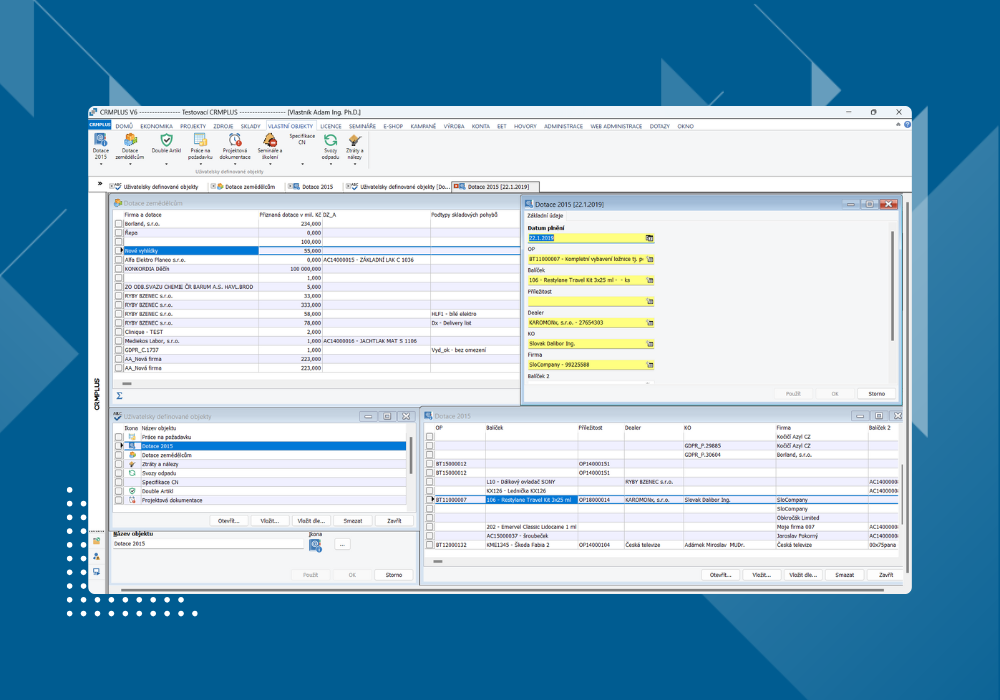The image size is (1000, 700).
Task: Expand the dropdown arrow under Svozy odpadu
Action: (330, 164)
